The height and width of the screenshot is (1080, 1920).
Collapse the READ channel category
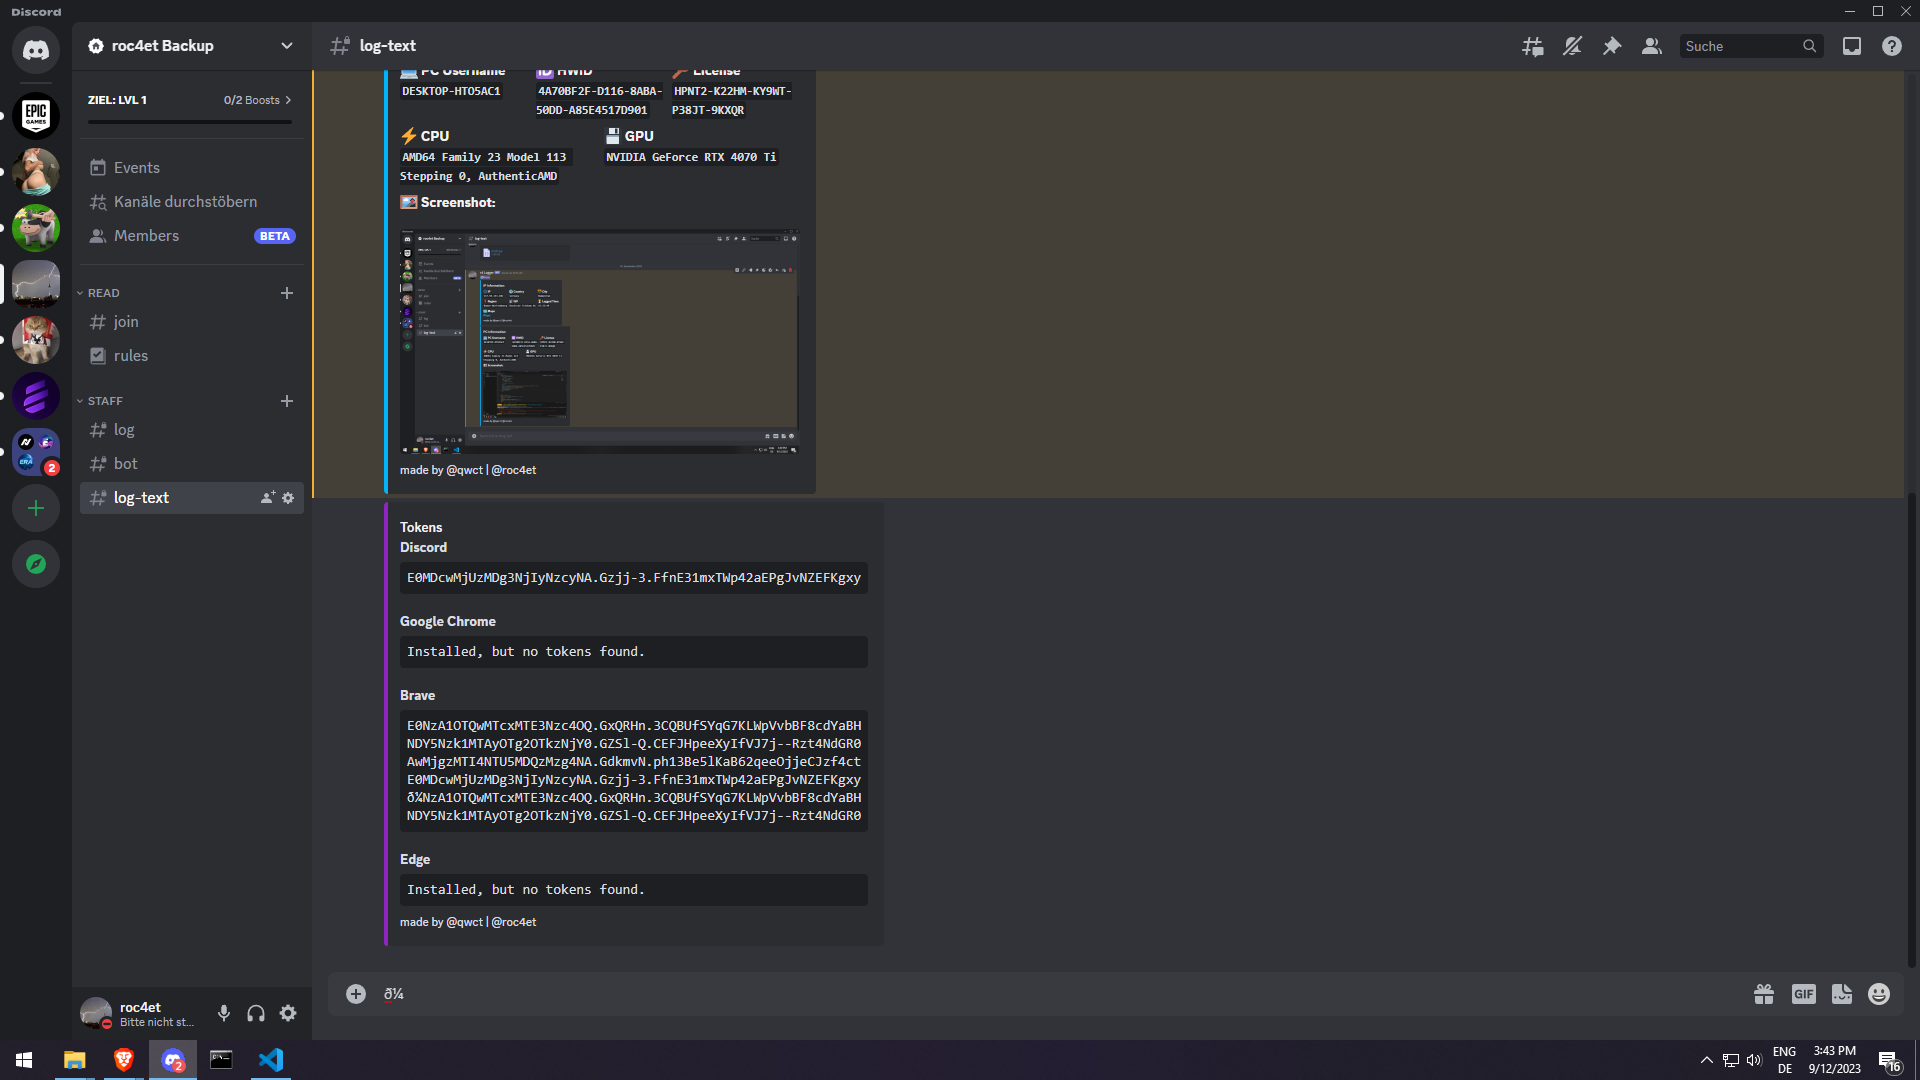(103, 293)
